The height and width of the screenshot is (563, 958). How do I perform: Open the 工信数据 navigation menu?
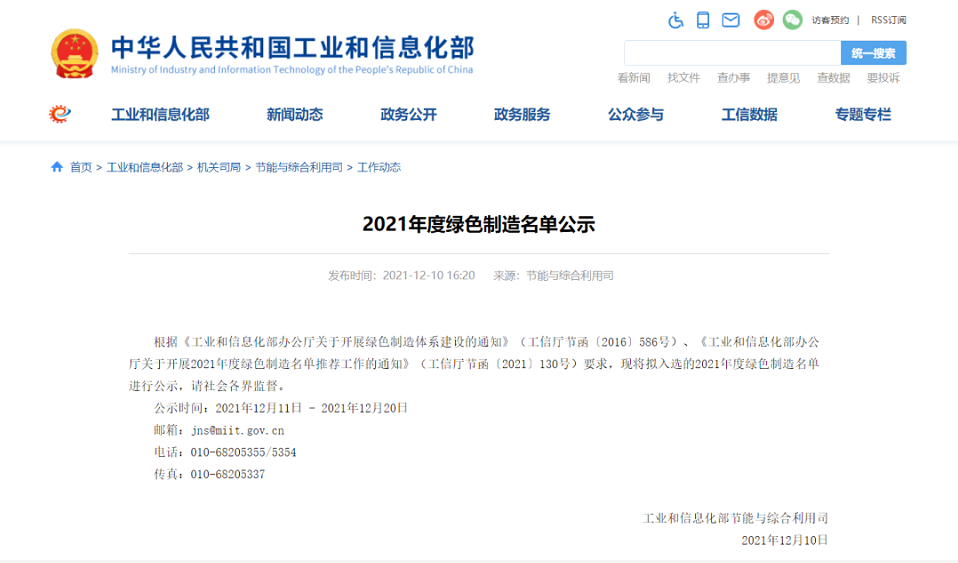pyautogui.click(x=749, y=114)
